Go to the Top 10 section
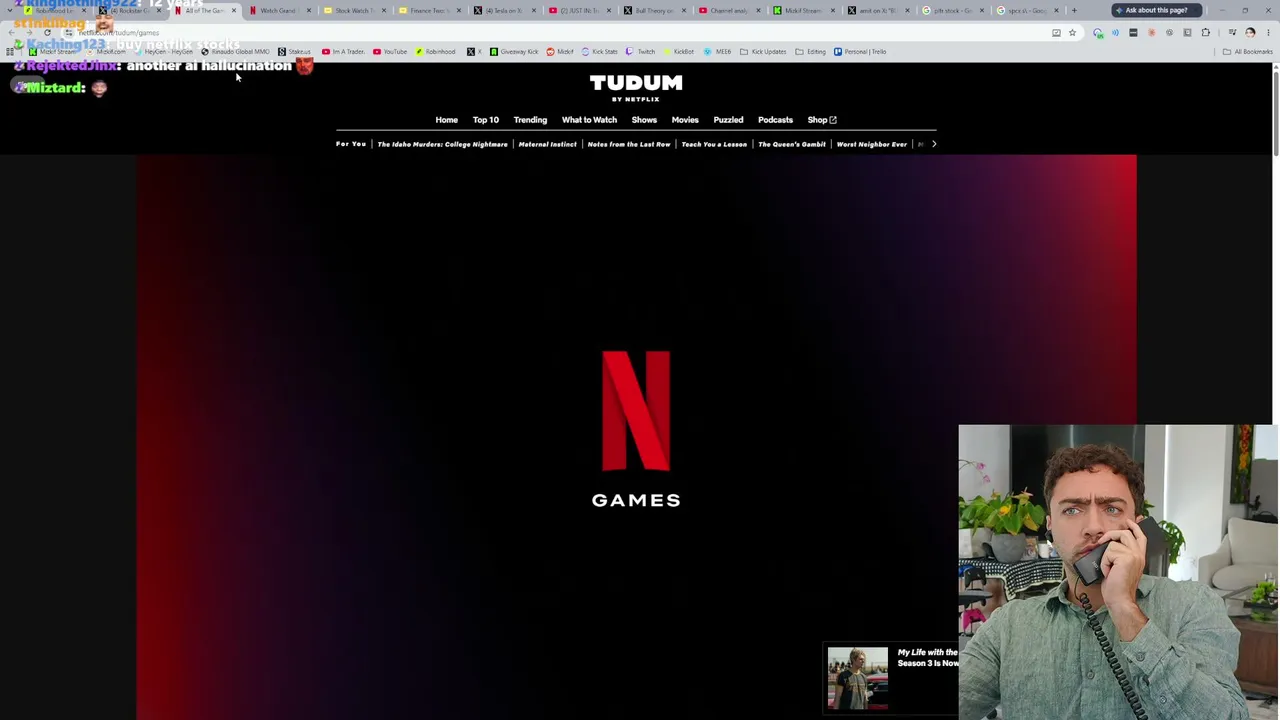Viewport: 1280px width, 720px height. (x=485, y=120)
